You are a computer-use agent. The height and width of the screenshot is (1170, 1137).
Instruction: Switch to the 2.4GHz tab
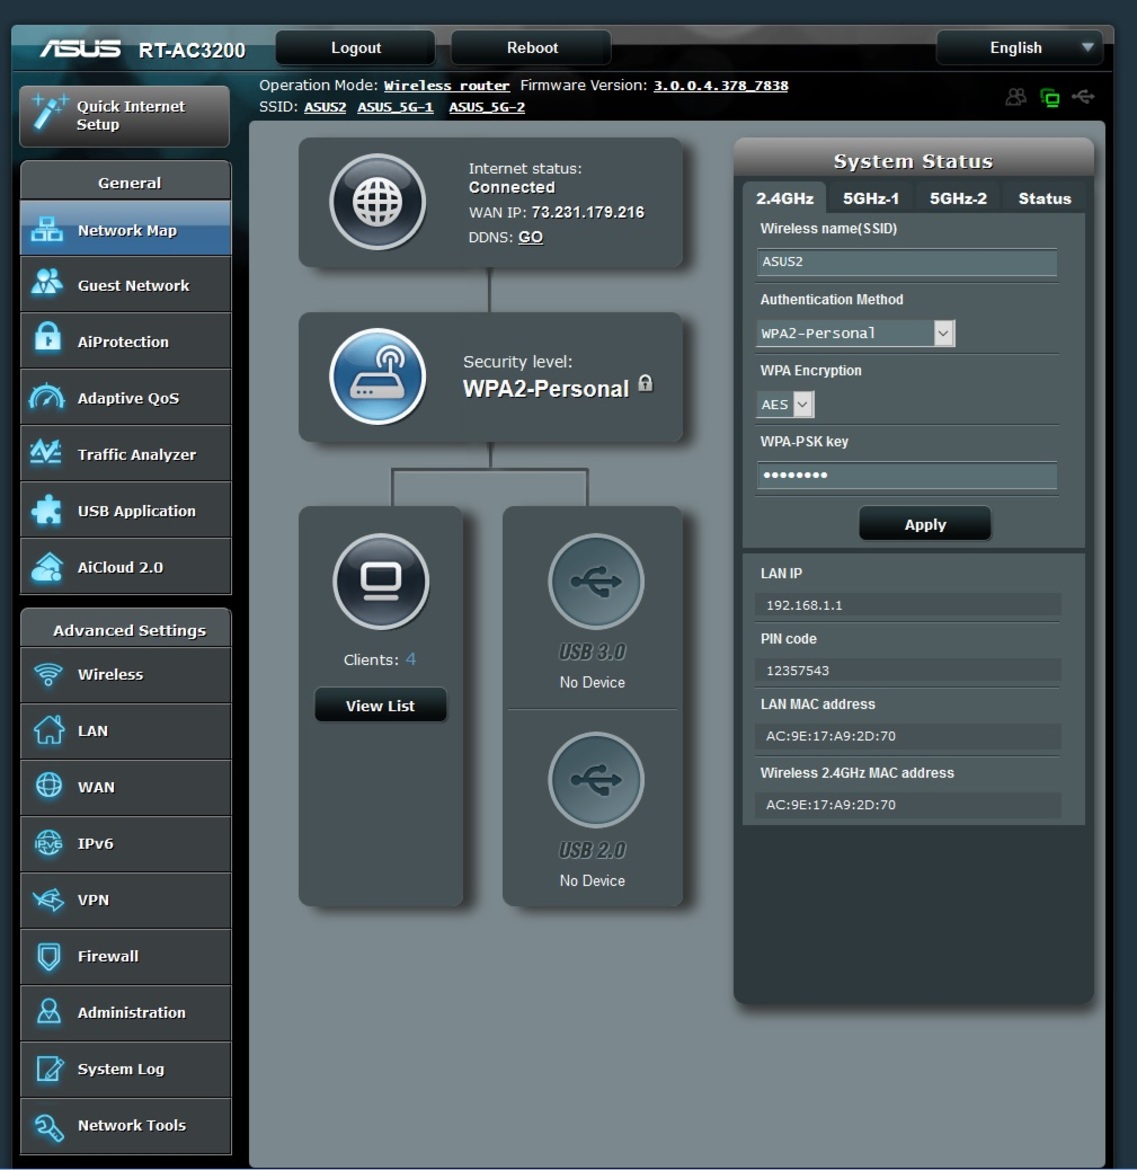click(784, 198)
